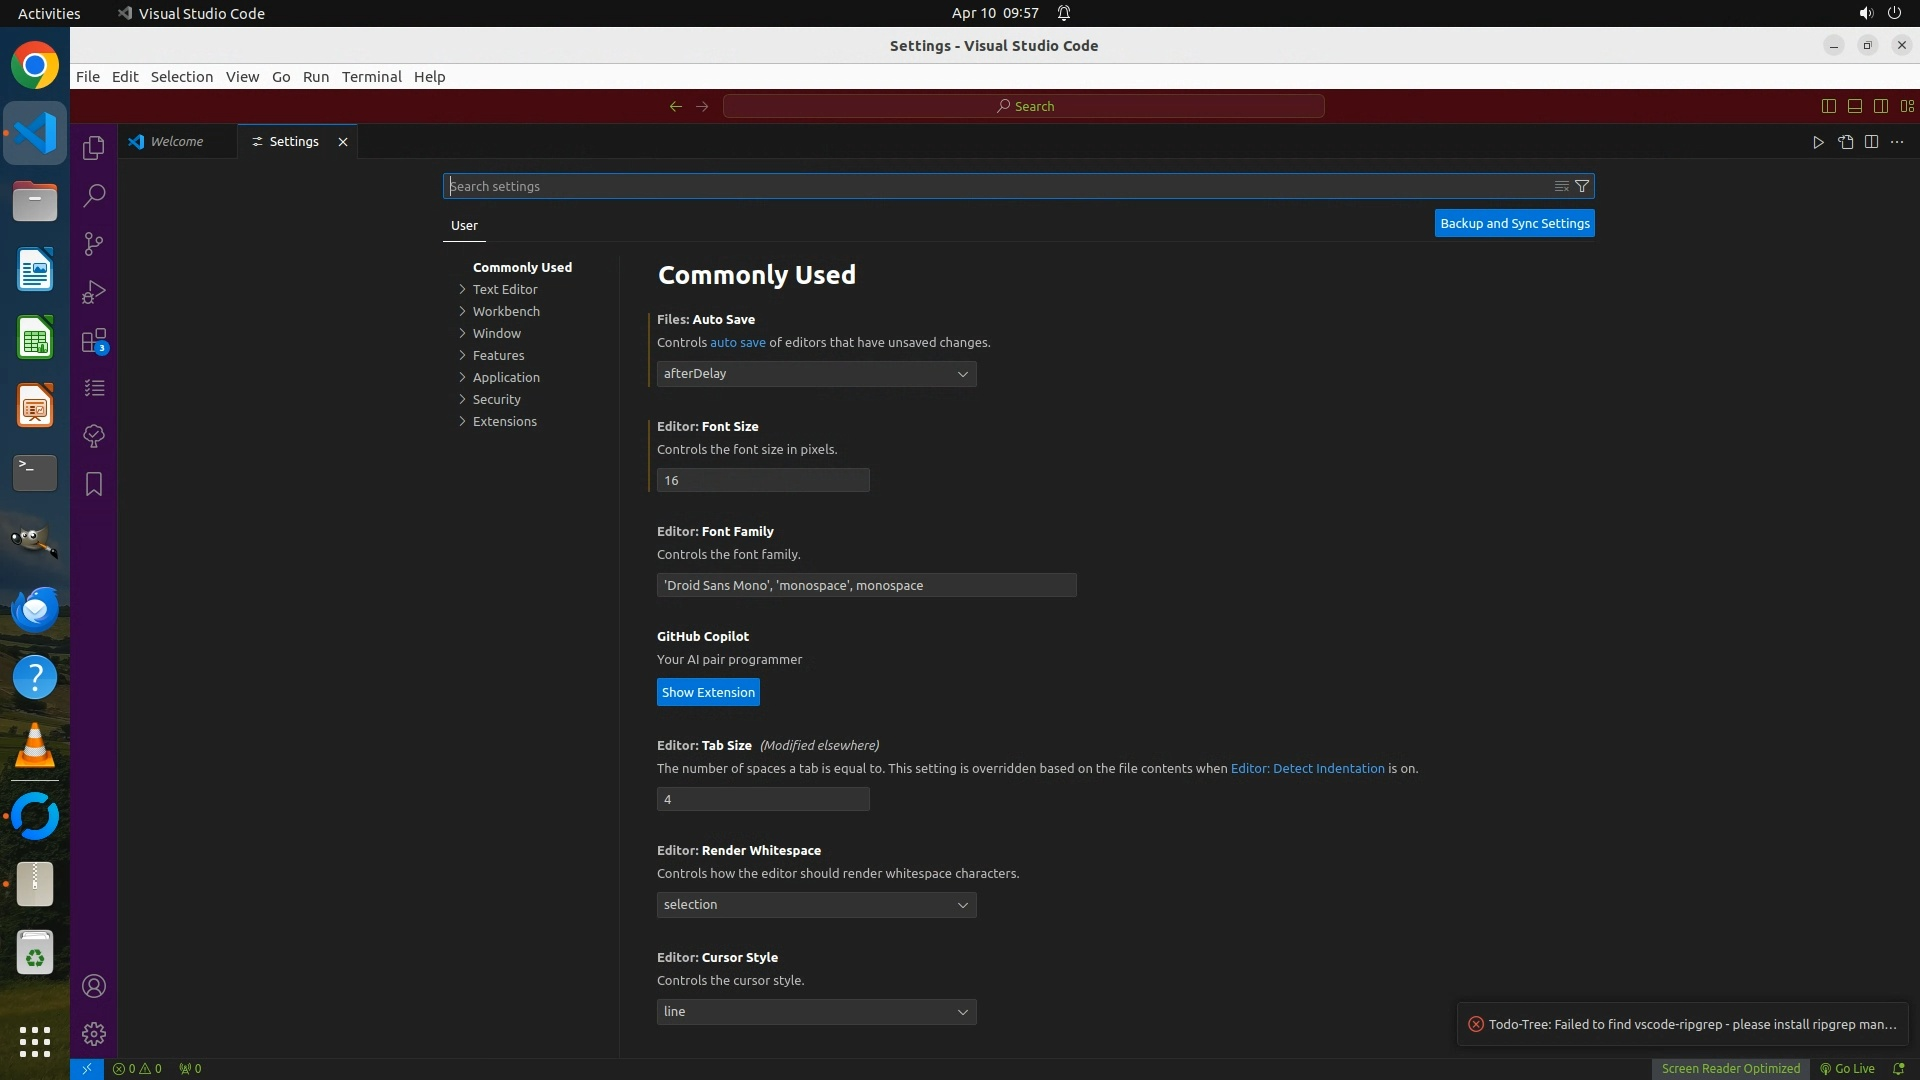Toggle the bottom Panel layout icon
1920x1080 pixels.
[x=1854, y=106]
